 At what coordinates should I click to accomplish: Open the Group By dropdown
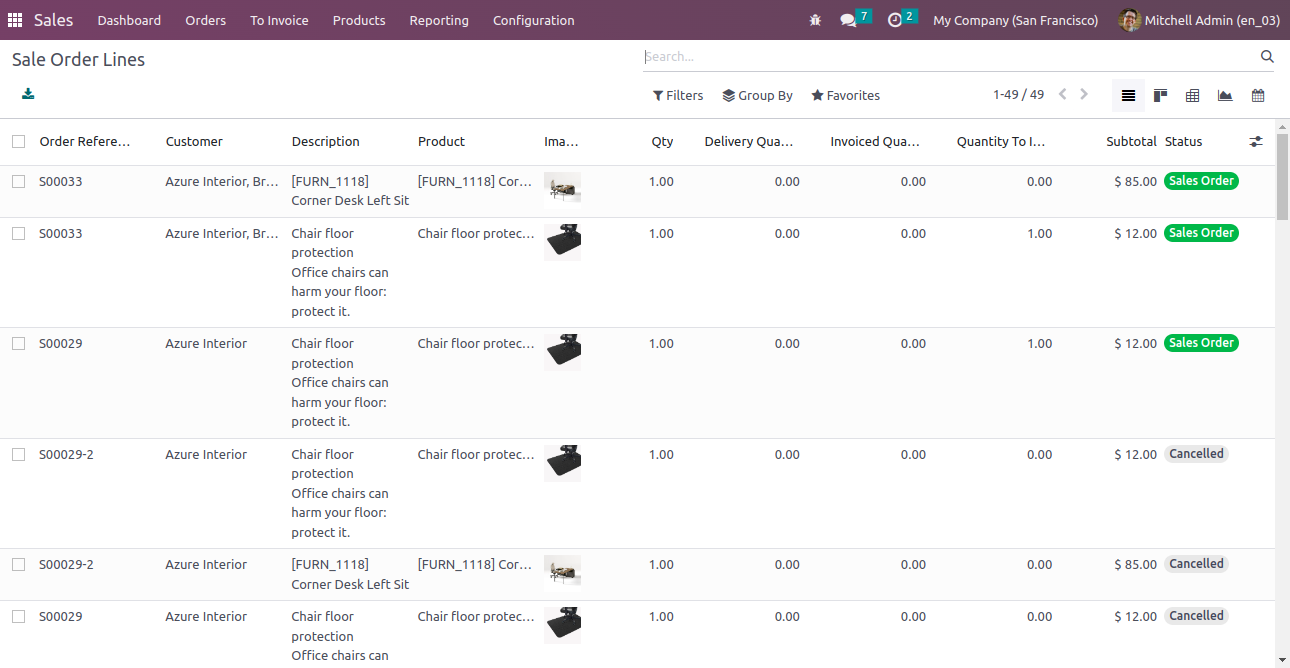(x=757, y=96)
